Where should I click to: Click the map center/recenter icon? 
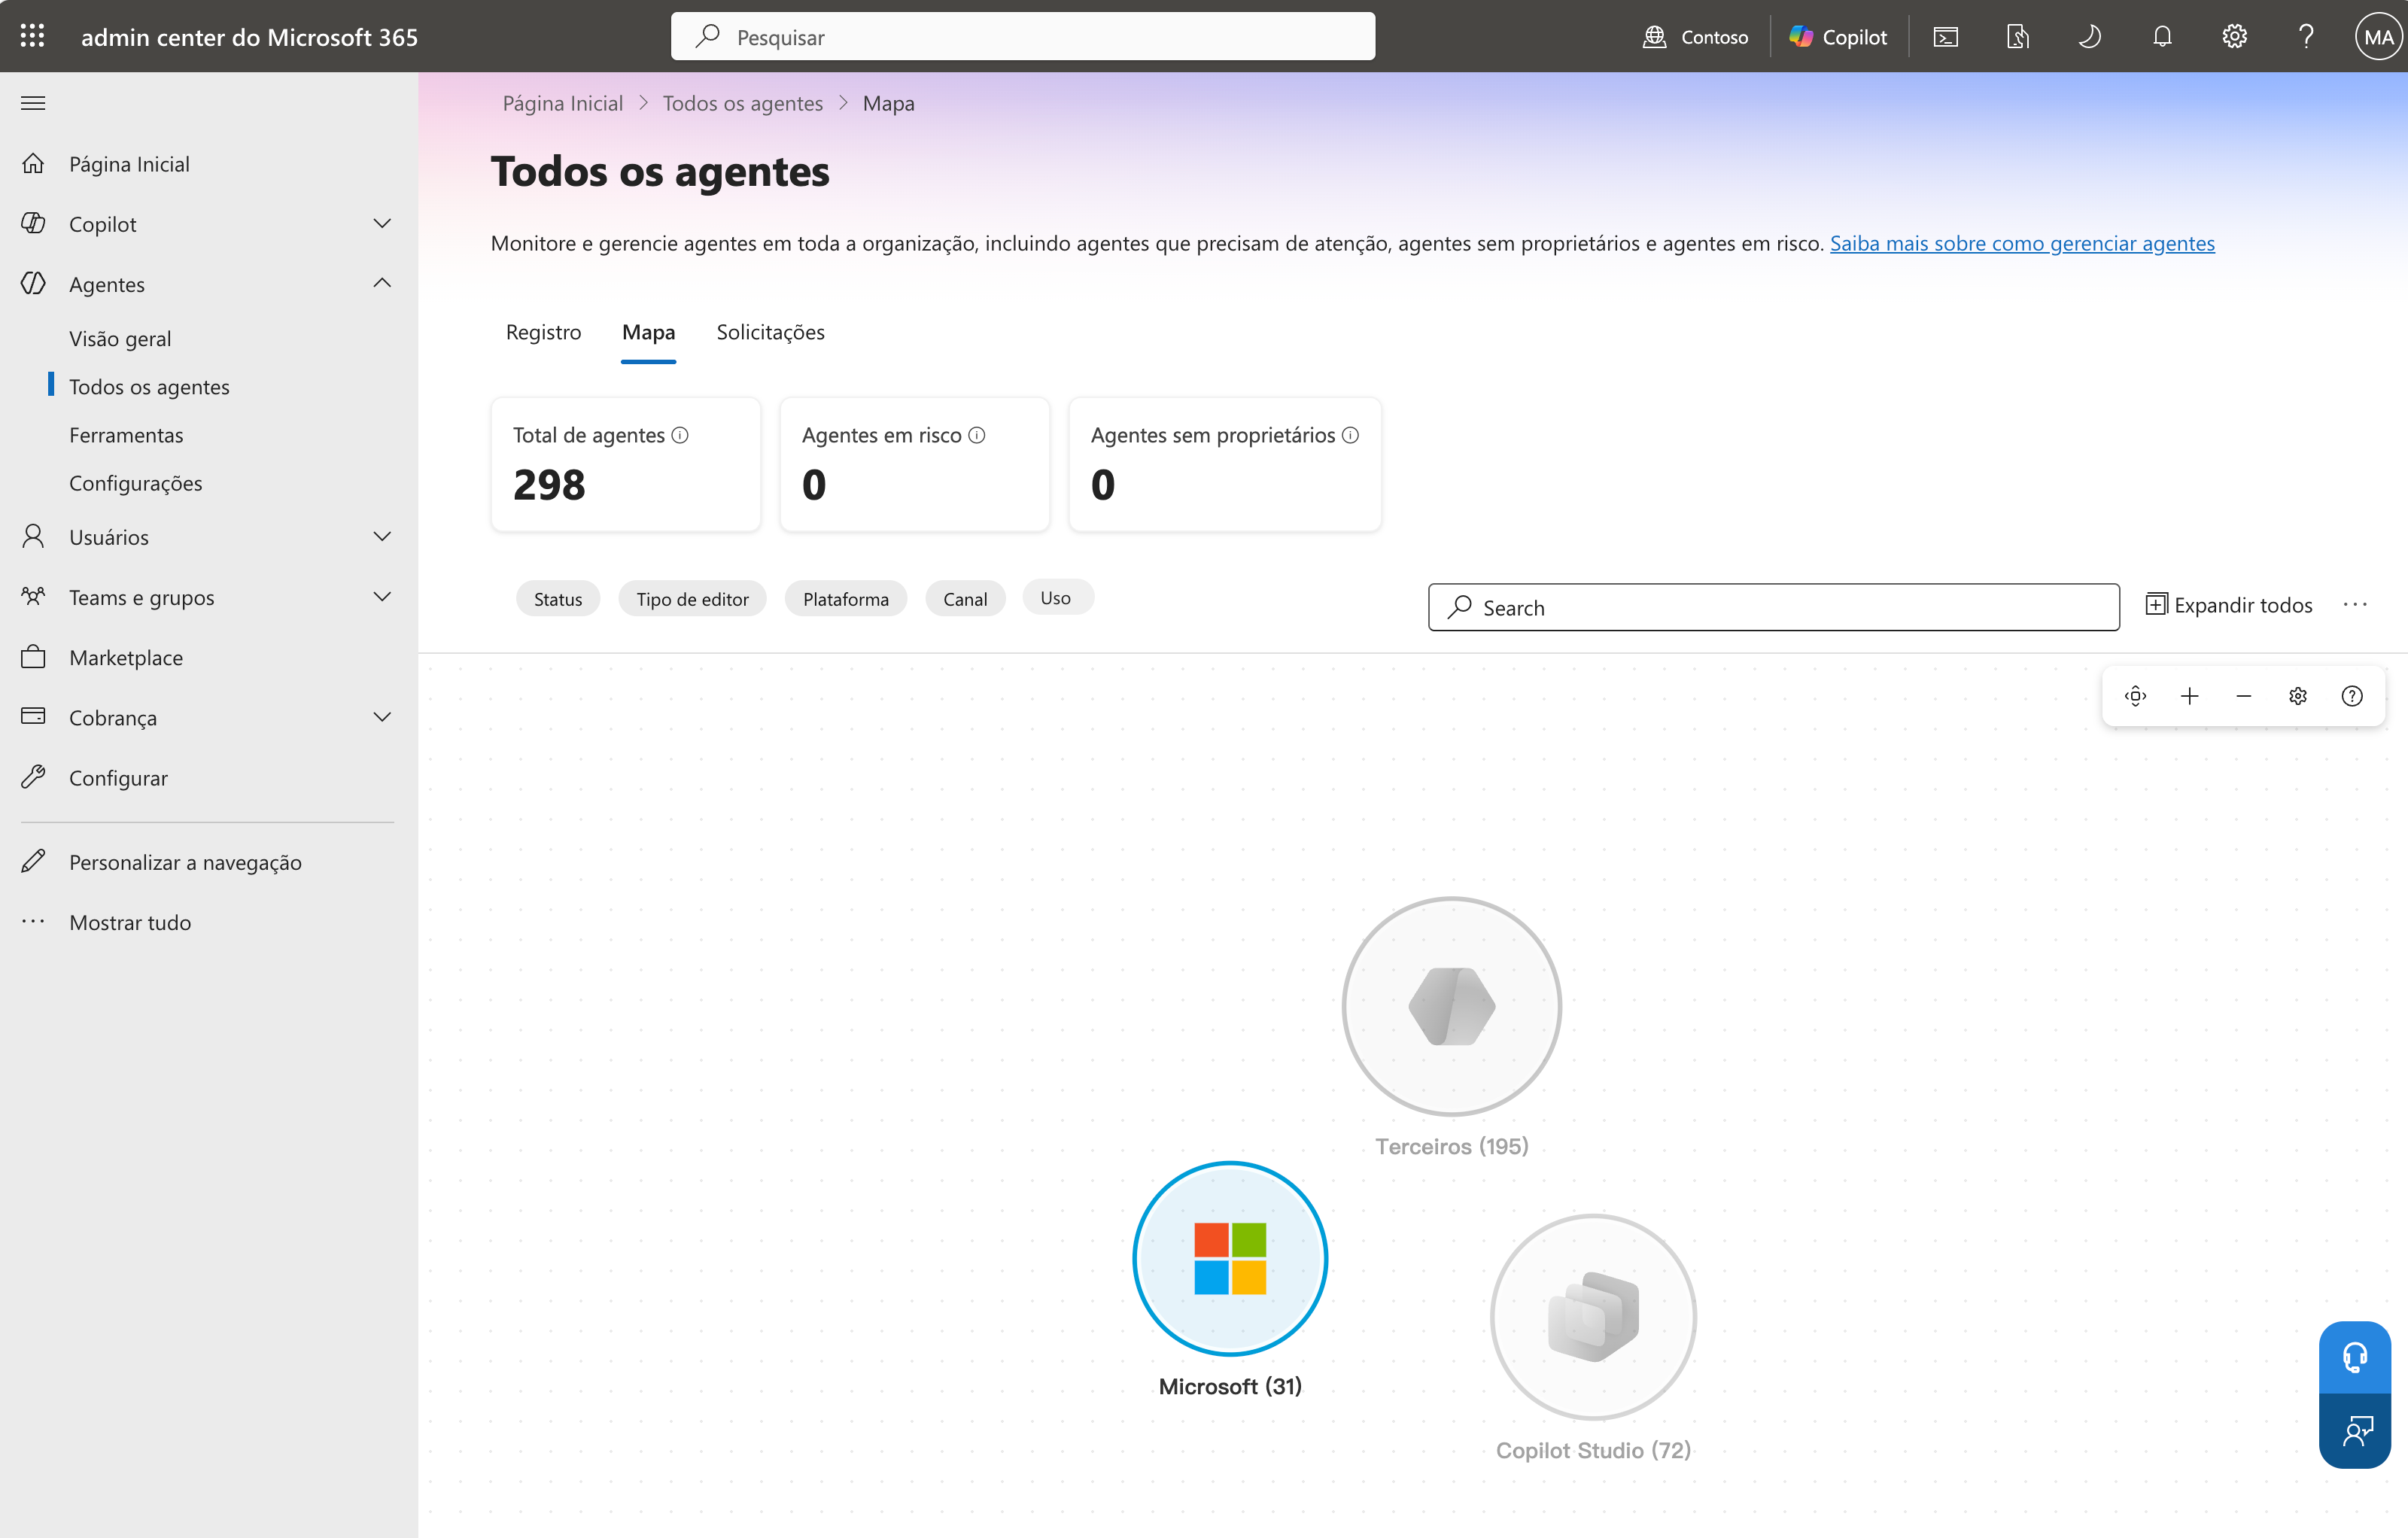tap(2135, 696)
